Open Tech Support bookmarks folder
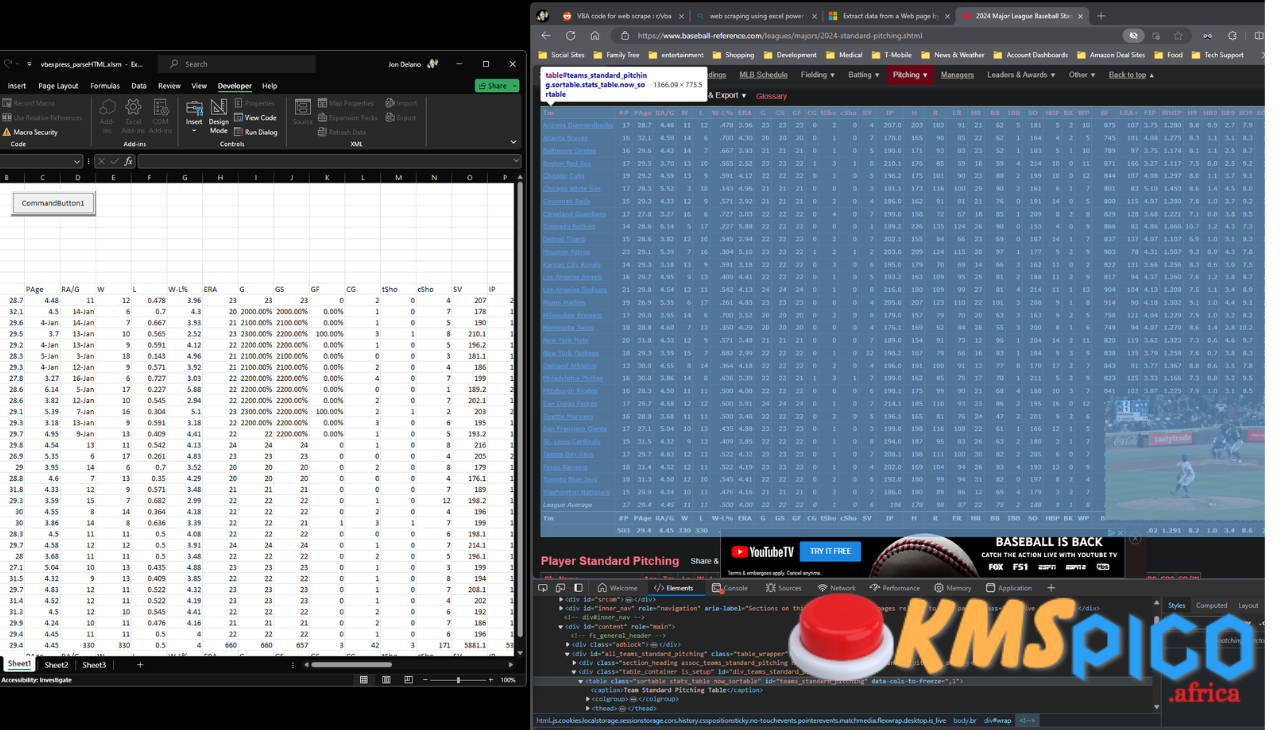Viewport: 1280px width, 730px height. (1217, 55)
